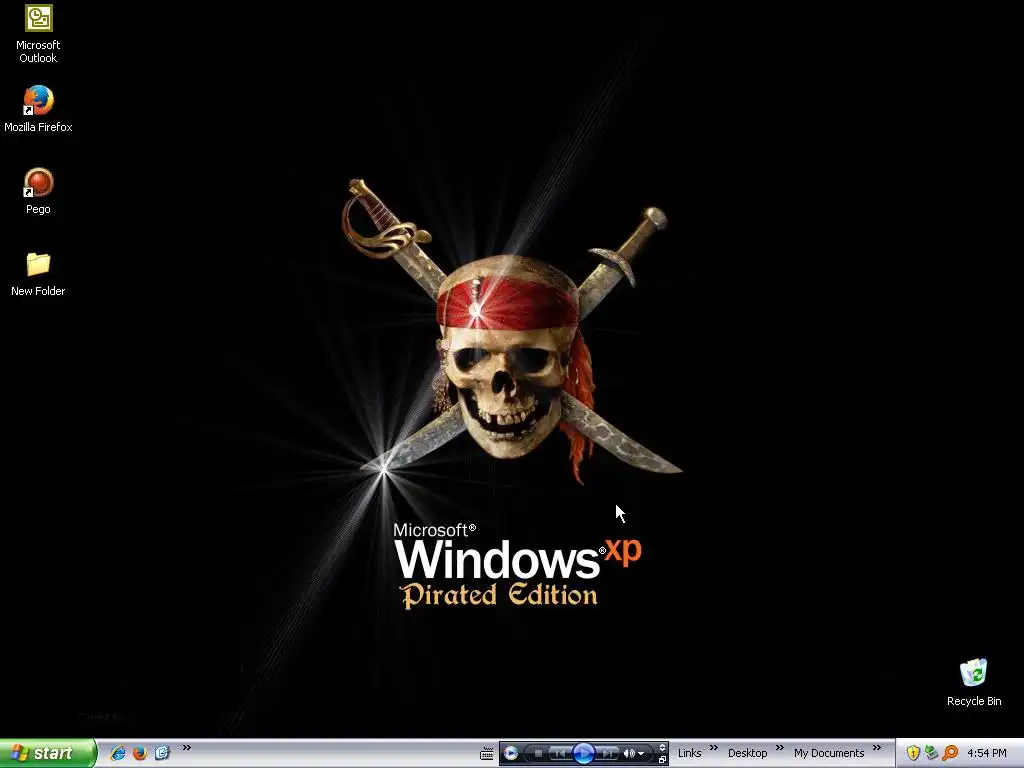The width and height of the screenshot is (1024, 768).
Task: Expand the Quick Launch overflow chevron
Action: tap(187, 748)
